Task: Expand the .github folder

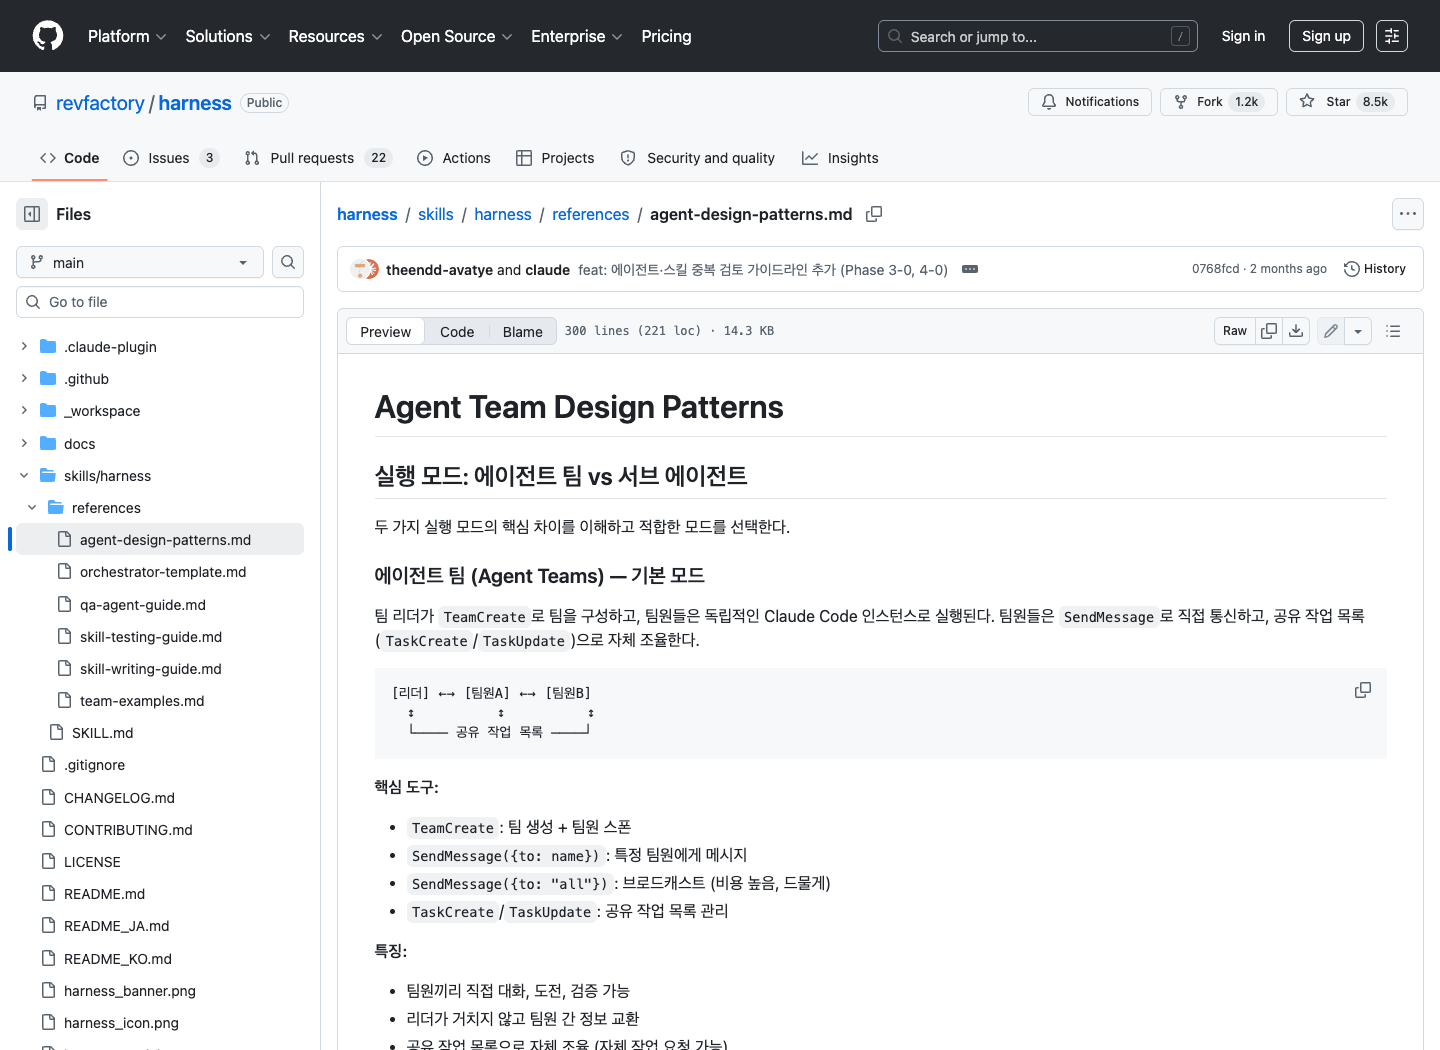Action: tap(24, 378)
